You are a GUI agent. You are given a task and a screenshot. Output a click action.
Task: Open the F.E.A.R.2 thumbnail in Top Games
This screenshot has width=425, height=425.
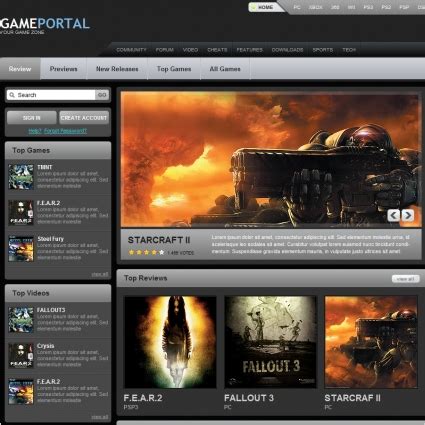point(21,213)
